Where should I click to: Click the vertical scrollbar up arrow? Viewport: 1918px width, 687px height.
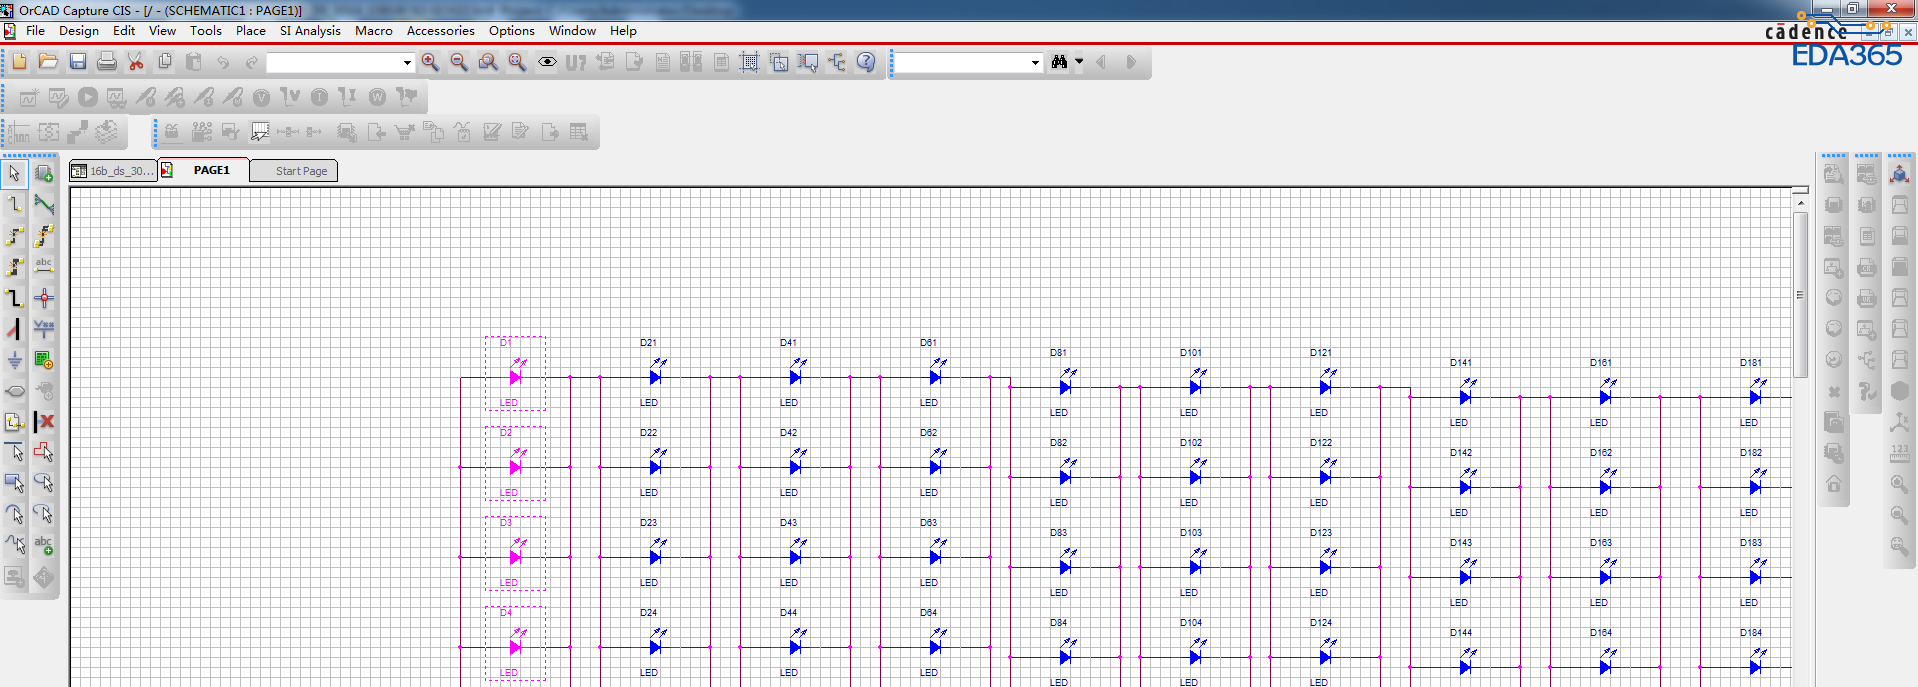pyautogui.click(x=1800, y=203)
